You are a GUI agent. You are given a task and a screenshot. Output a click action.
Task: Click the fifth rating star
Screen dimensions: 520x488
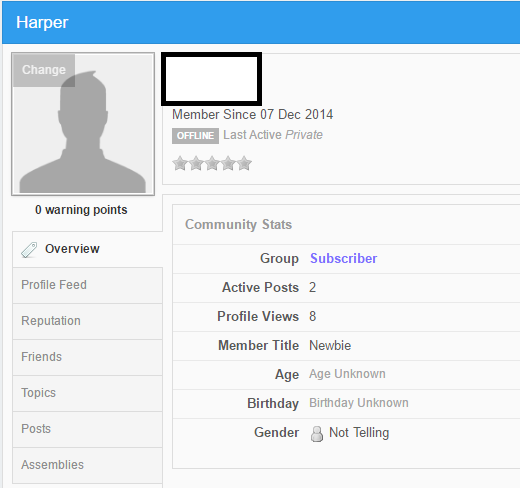tap(244, 163)
